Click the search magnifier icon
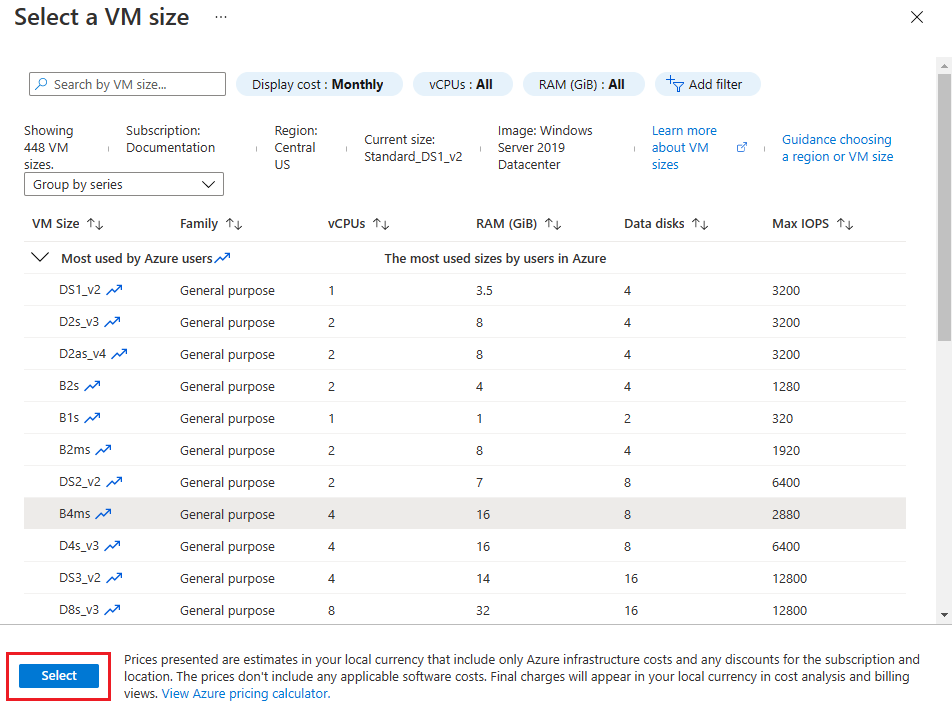 coord(39,84)
